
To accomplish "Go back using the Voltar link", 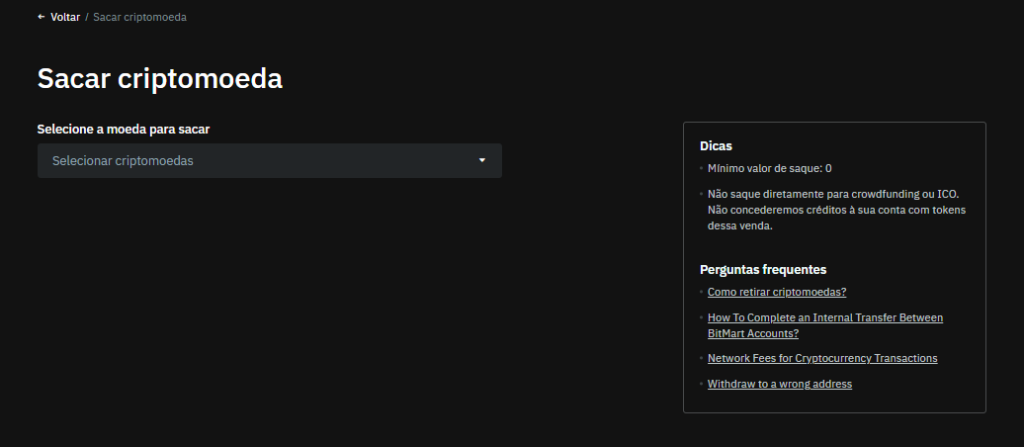I will pyautogui.click(x=65, y=18).
